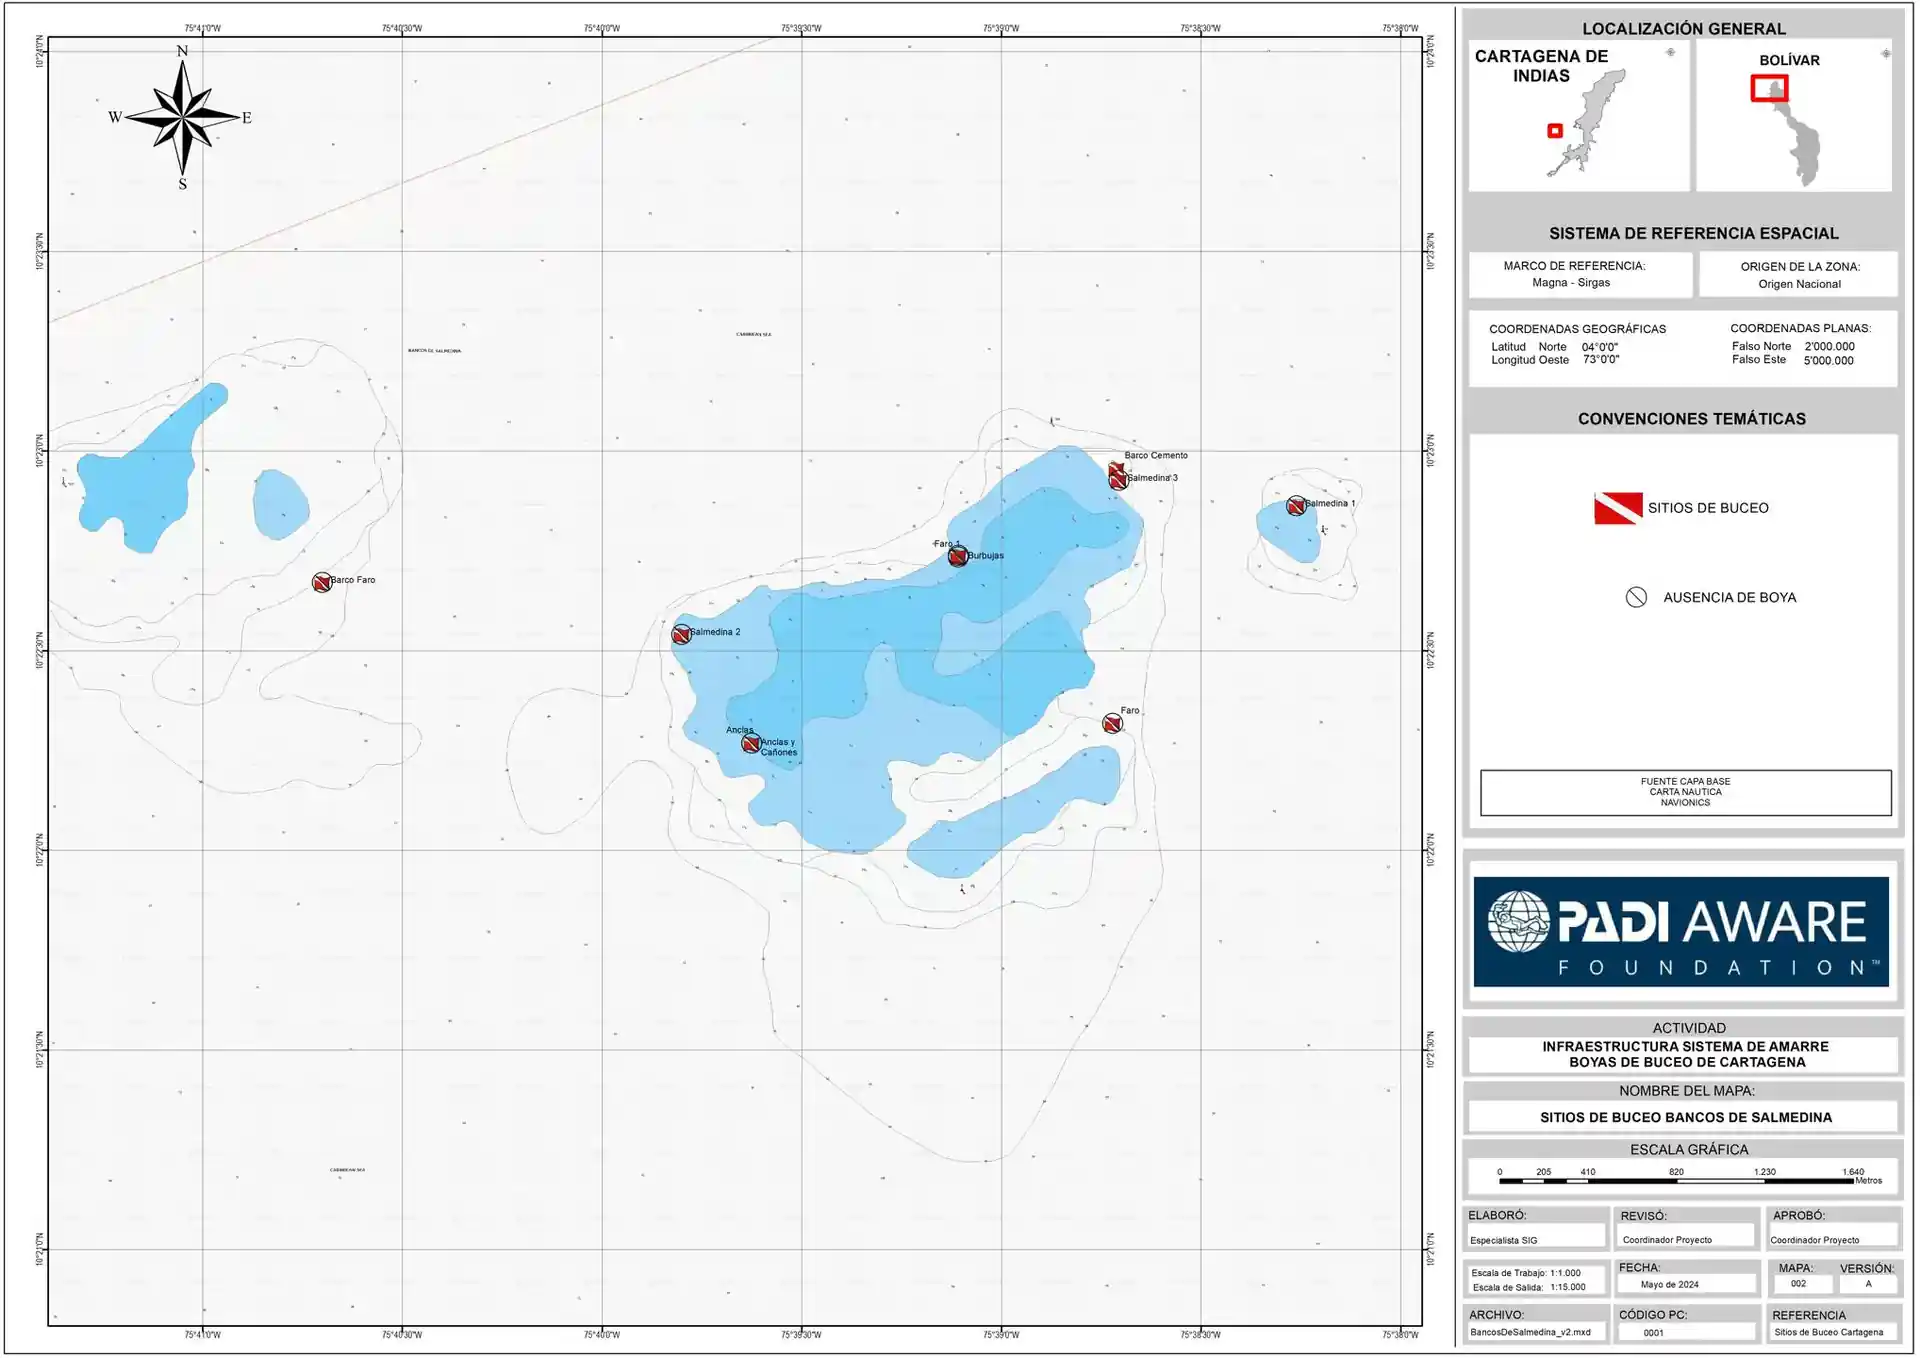1920x1358 pixels.
Task: Click the Faro dive site marker
Action: (1112, 723)
